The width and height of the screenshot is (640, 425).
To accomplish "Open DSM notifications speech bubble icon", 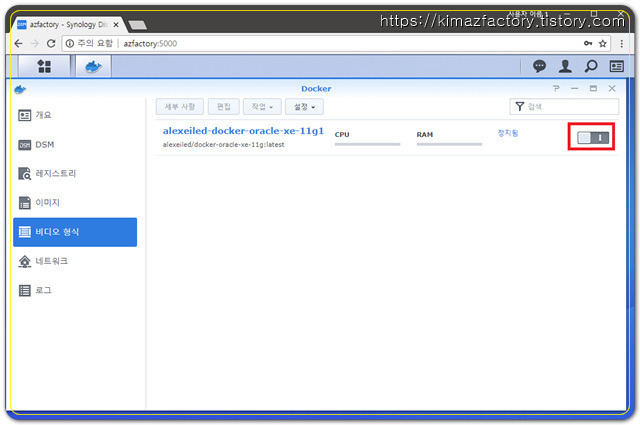I will point(539,66).
